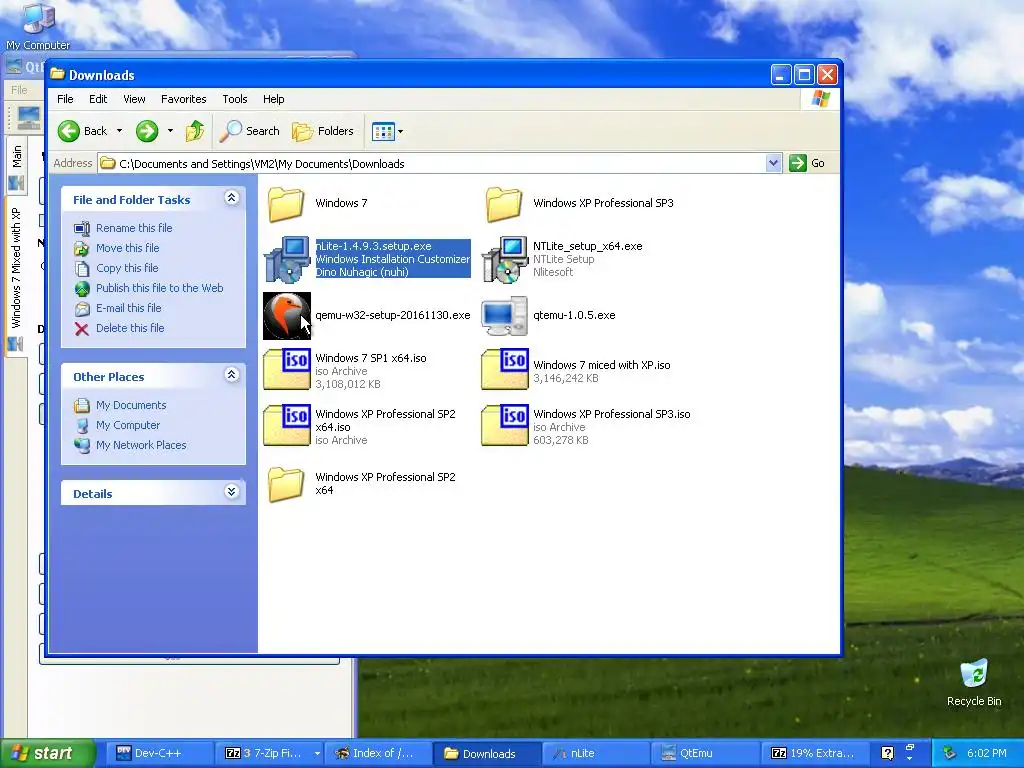Open the Search pane
Image resolution: width=1024 pixels, height=768 pixels.
click(x=249, y=131)
